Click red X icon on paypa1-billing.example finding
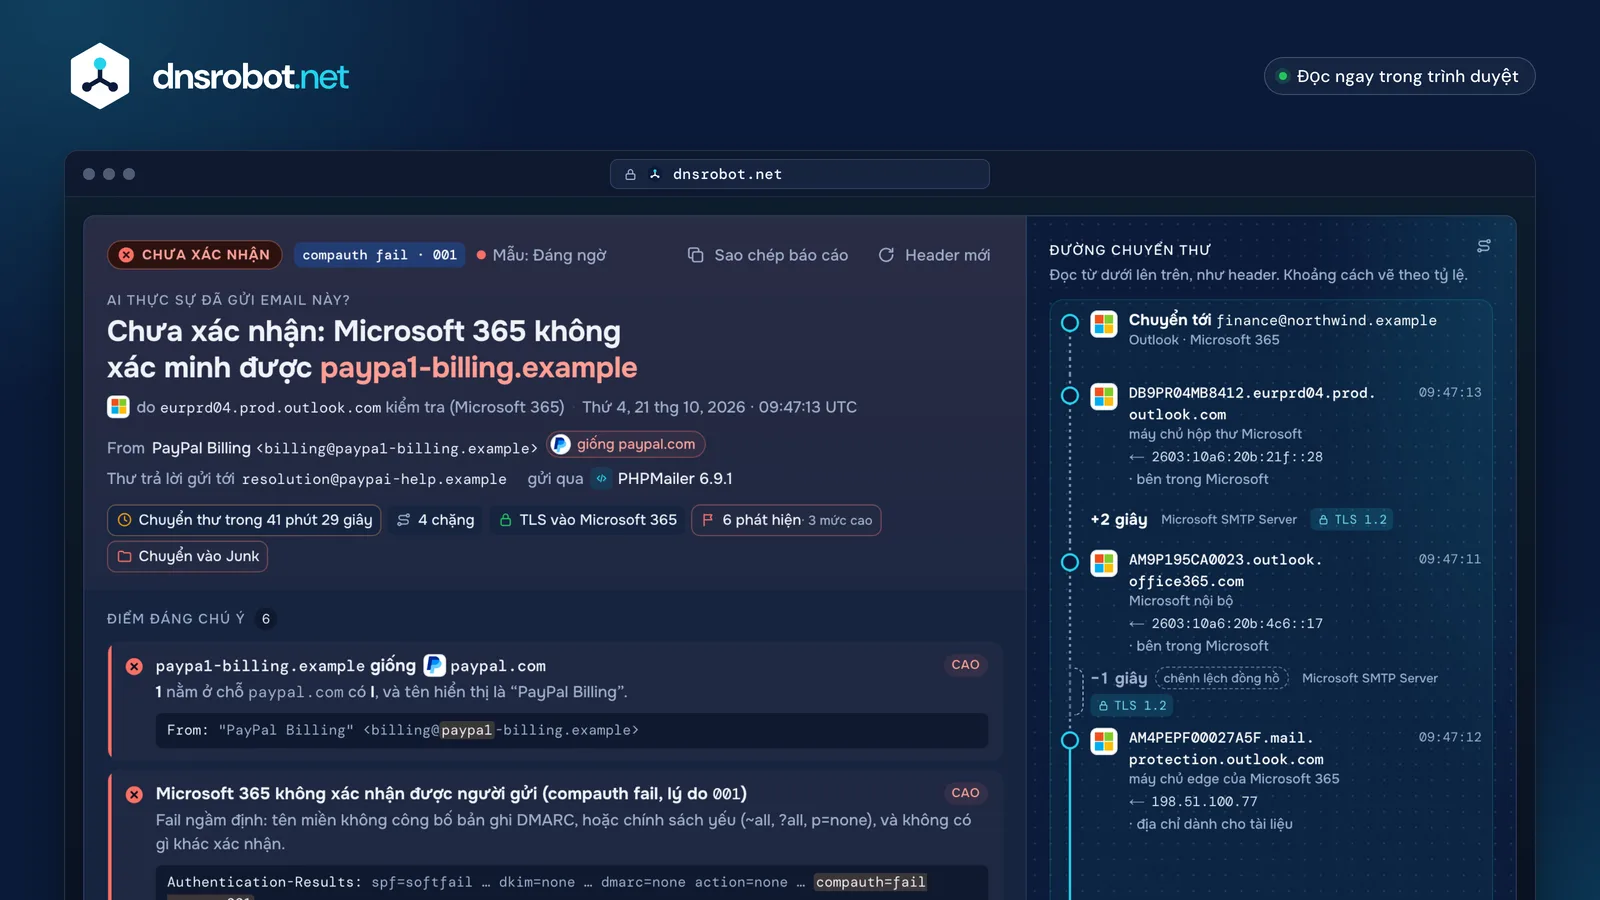The height and width of the screenshot is (900, 1600). (x=134, y=666)
